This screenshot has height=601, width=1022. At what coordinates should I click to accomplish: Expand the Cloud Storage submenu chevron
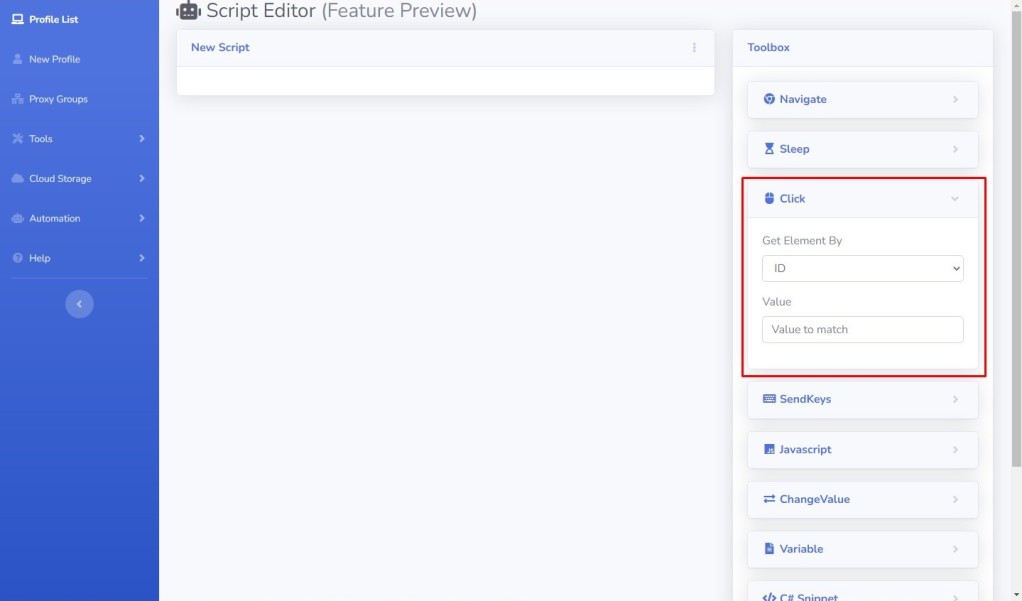click(141, 179)
